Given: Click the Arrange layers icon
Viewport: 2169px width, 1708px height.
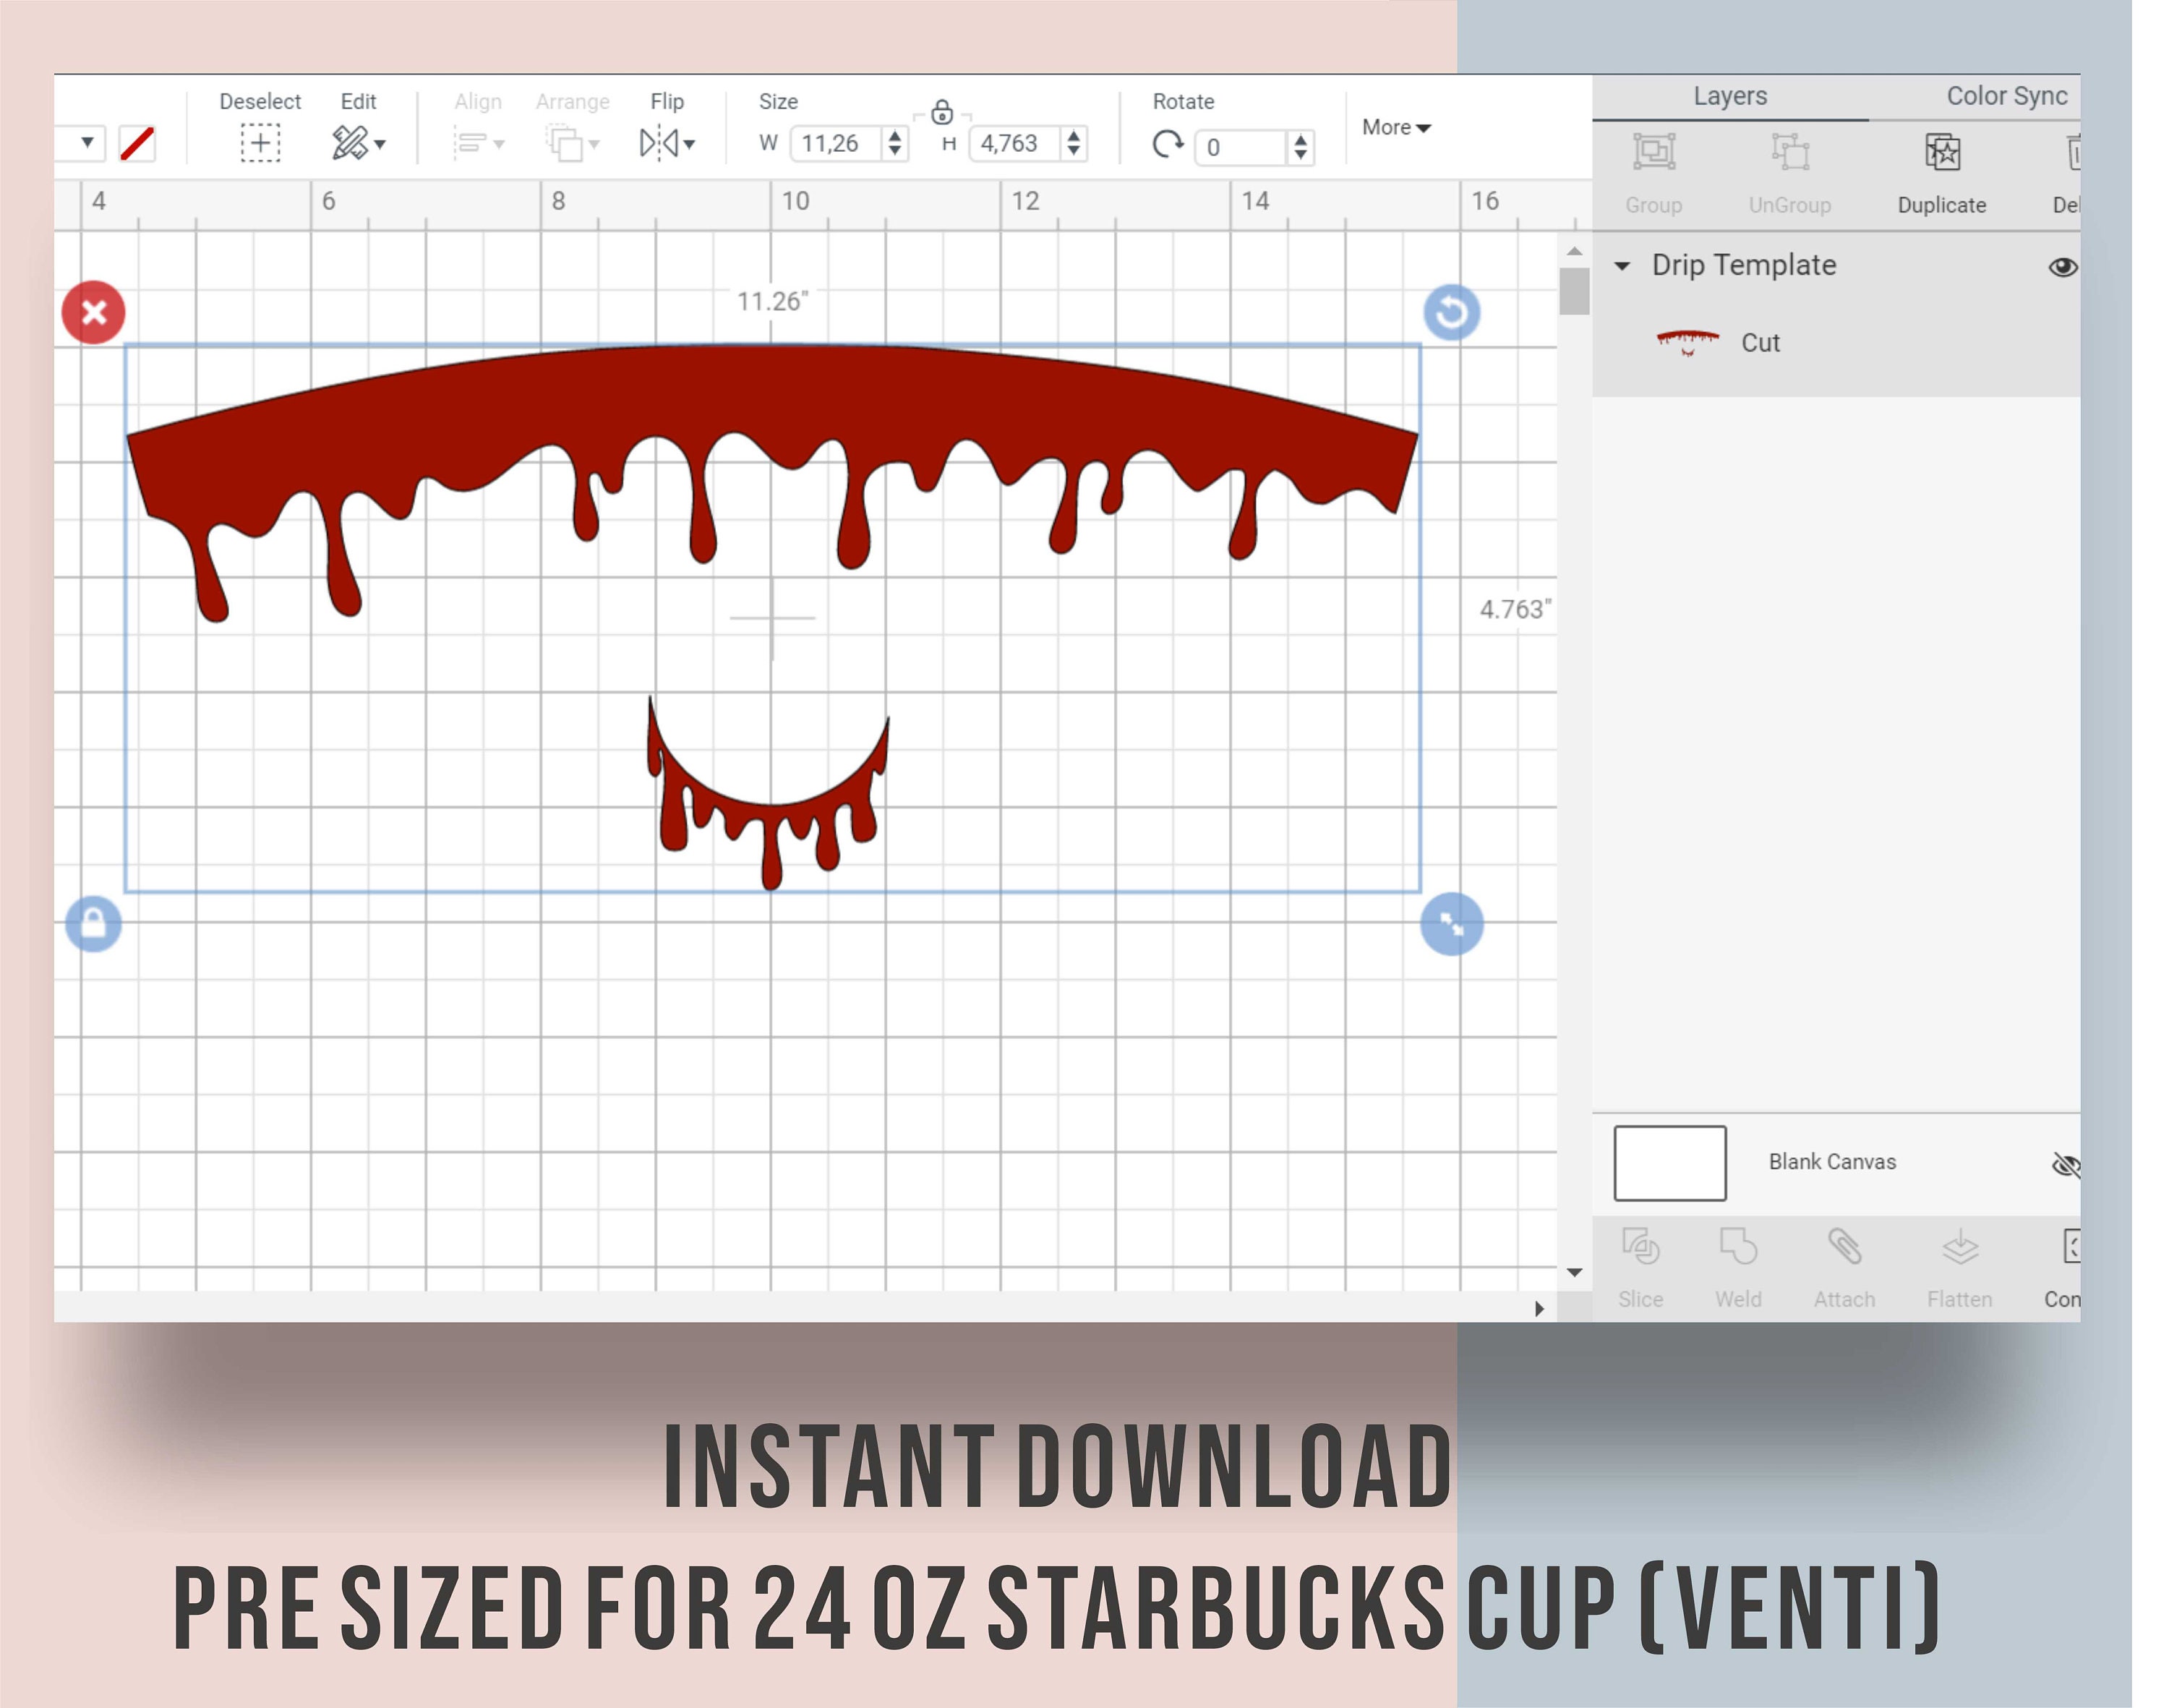Looking at the screenshot, I should click(x=565, y=143).
